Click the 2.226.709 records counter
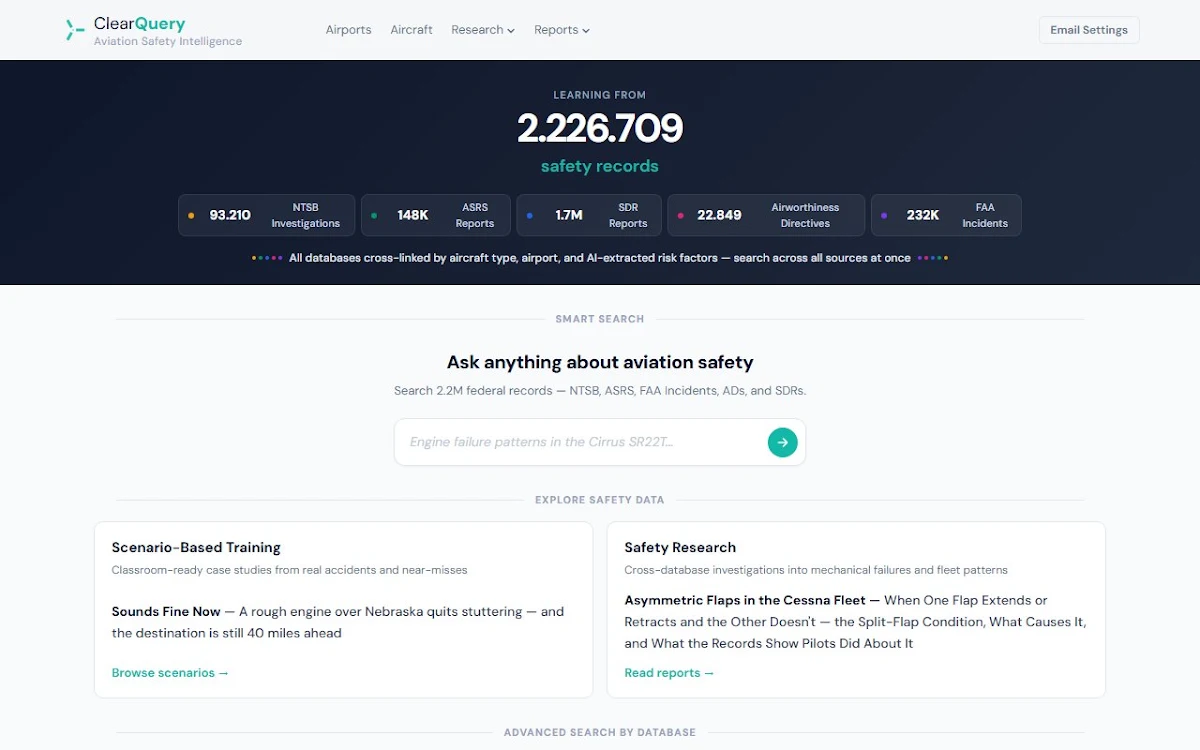Screen dimensions: 1200x750 [x=600, y=128]
